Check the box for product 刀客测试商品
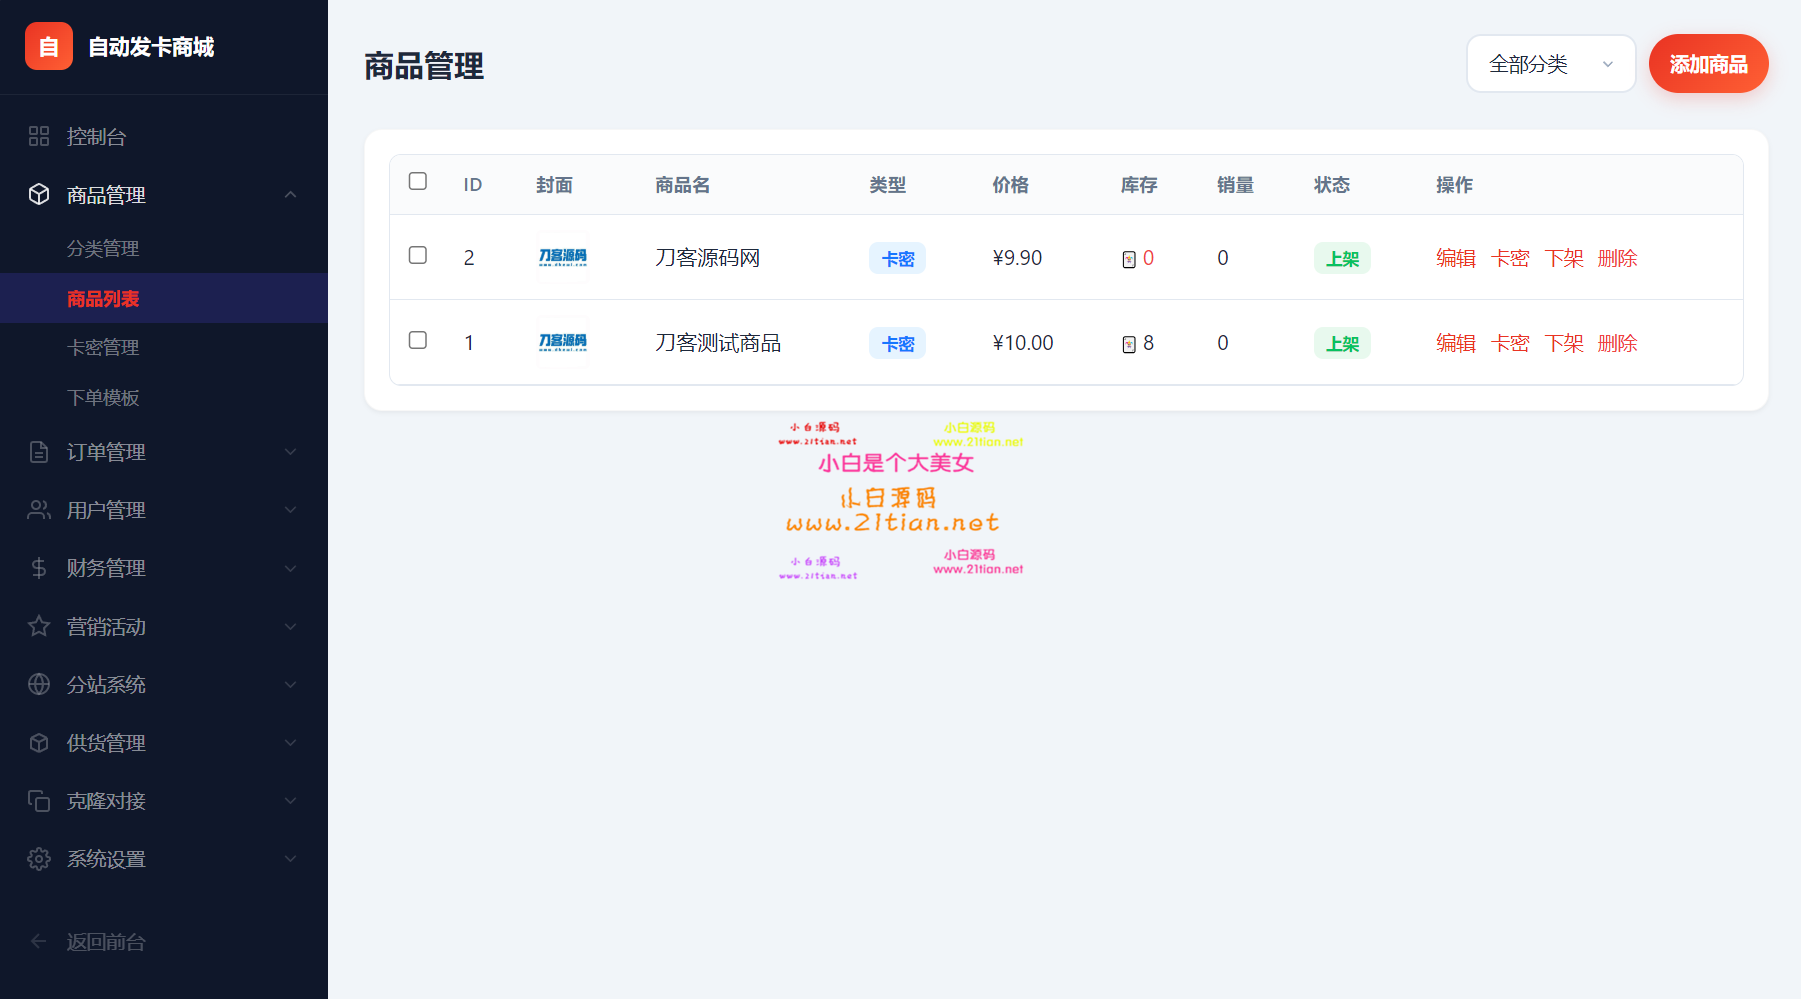This screenshot has width=1801, height=999. (x=418, y=340)
